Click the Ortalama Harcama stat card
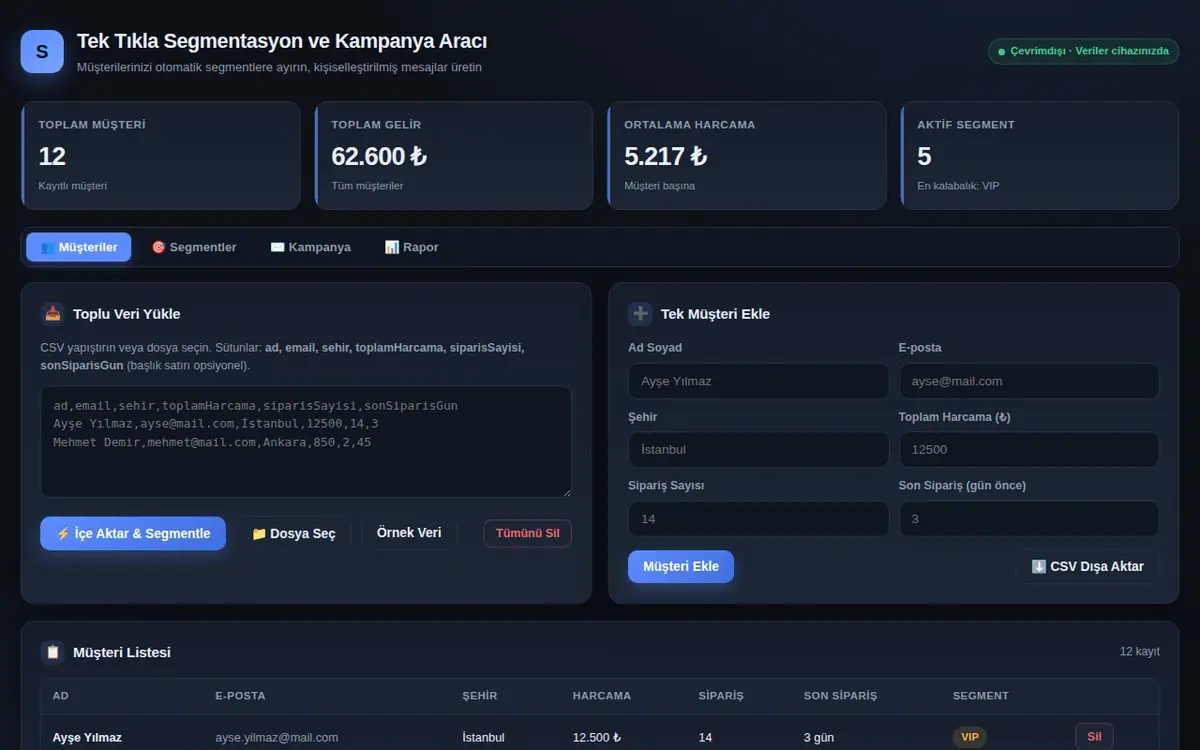 (x=746, y=155)
